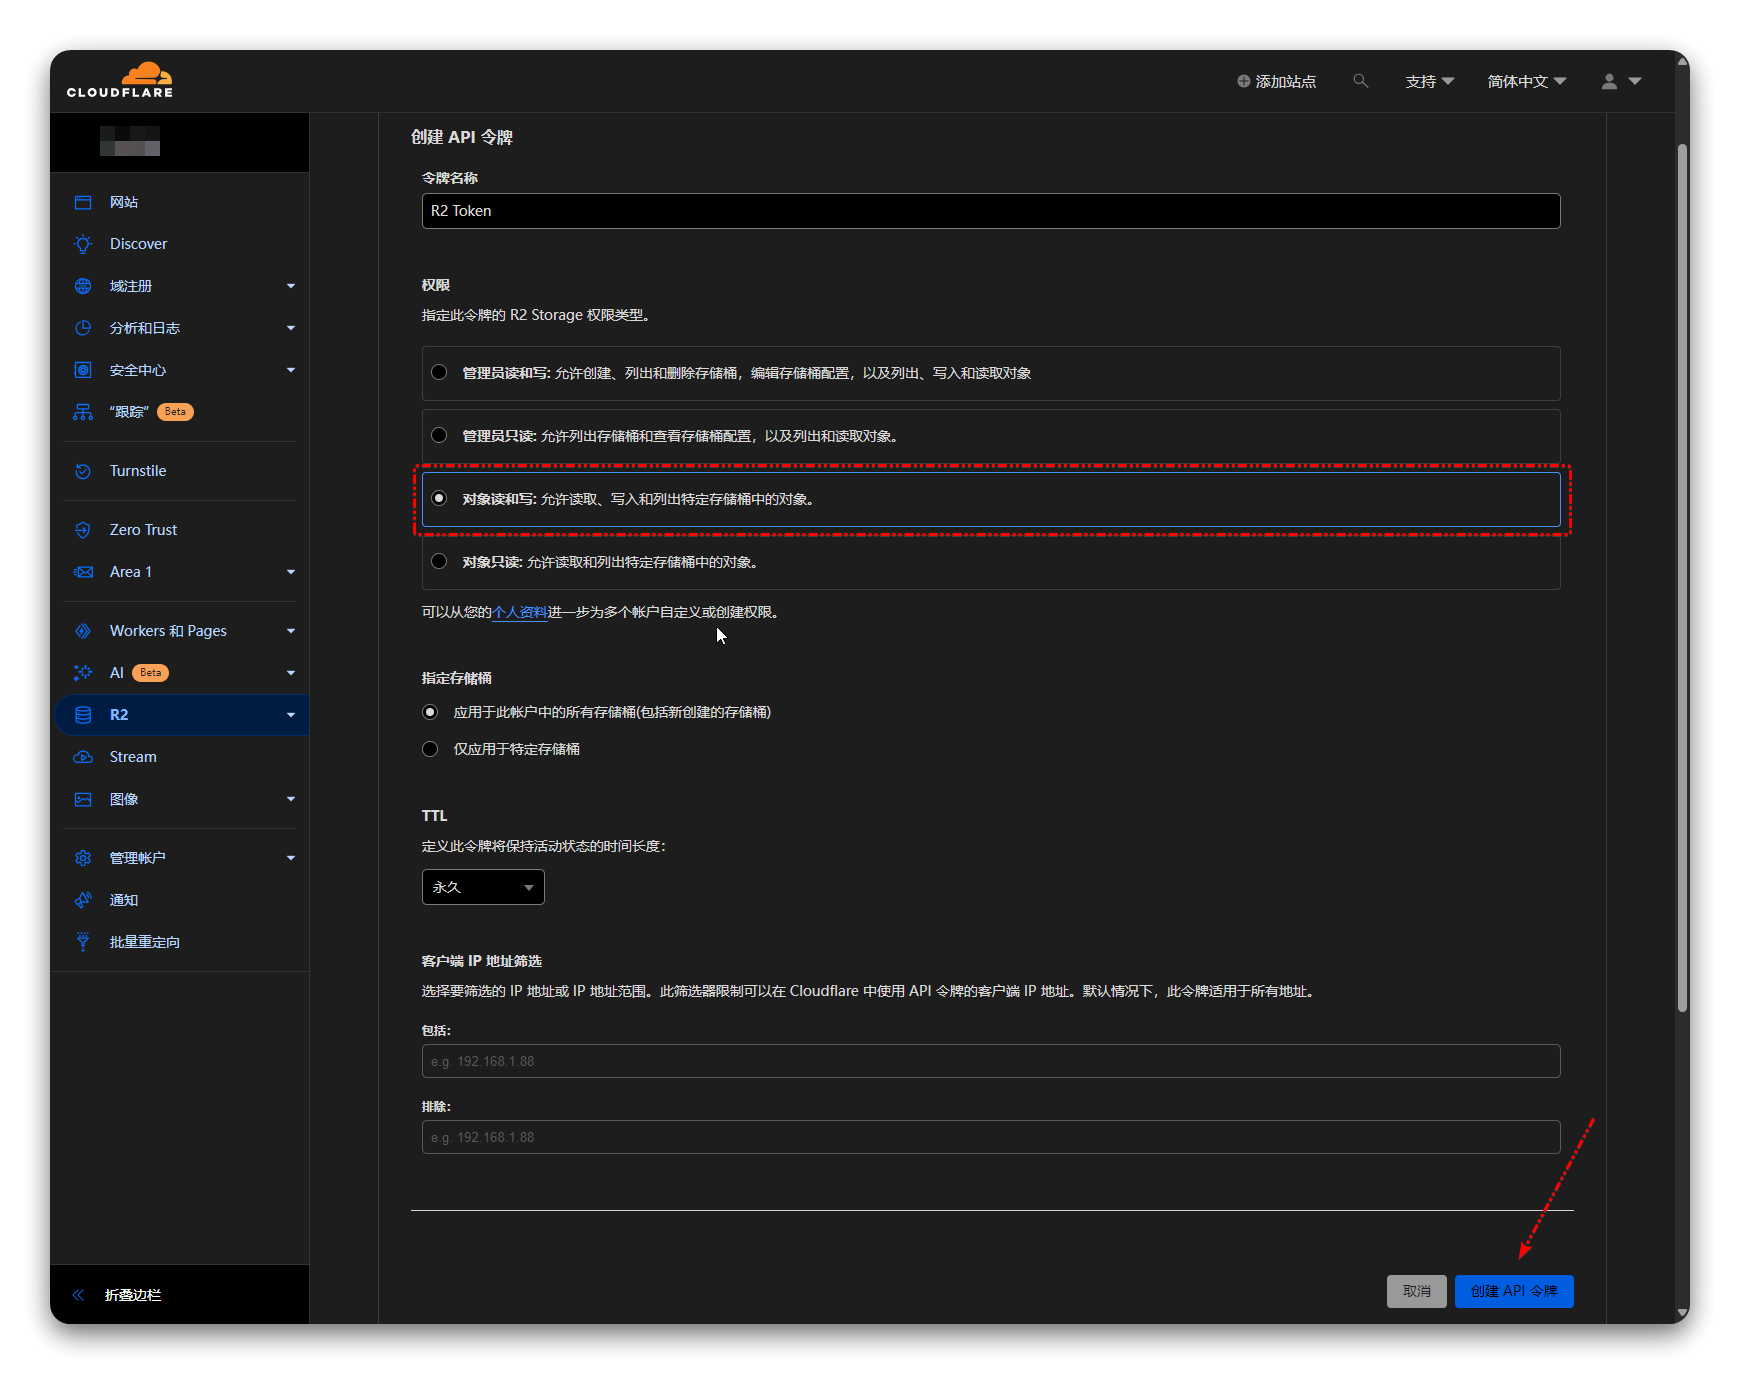Select 对象读和写 permission radio
Screen dimensions: 1740x1374
439,498
